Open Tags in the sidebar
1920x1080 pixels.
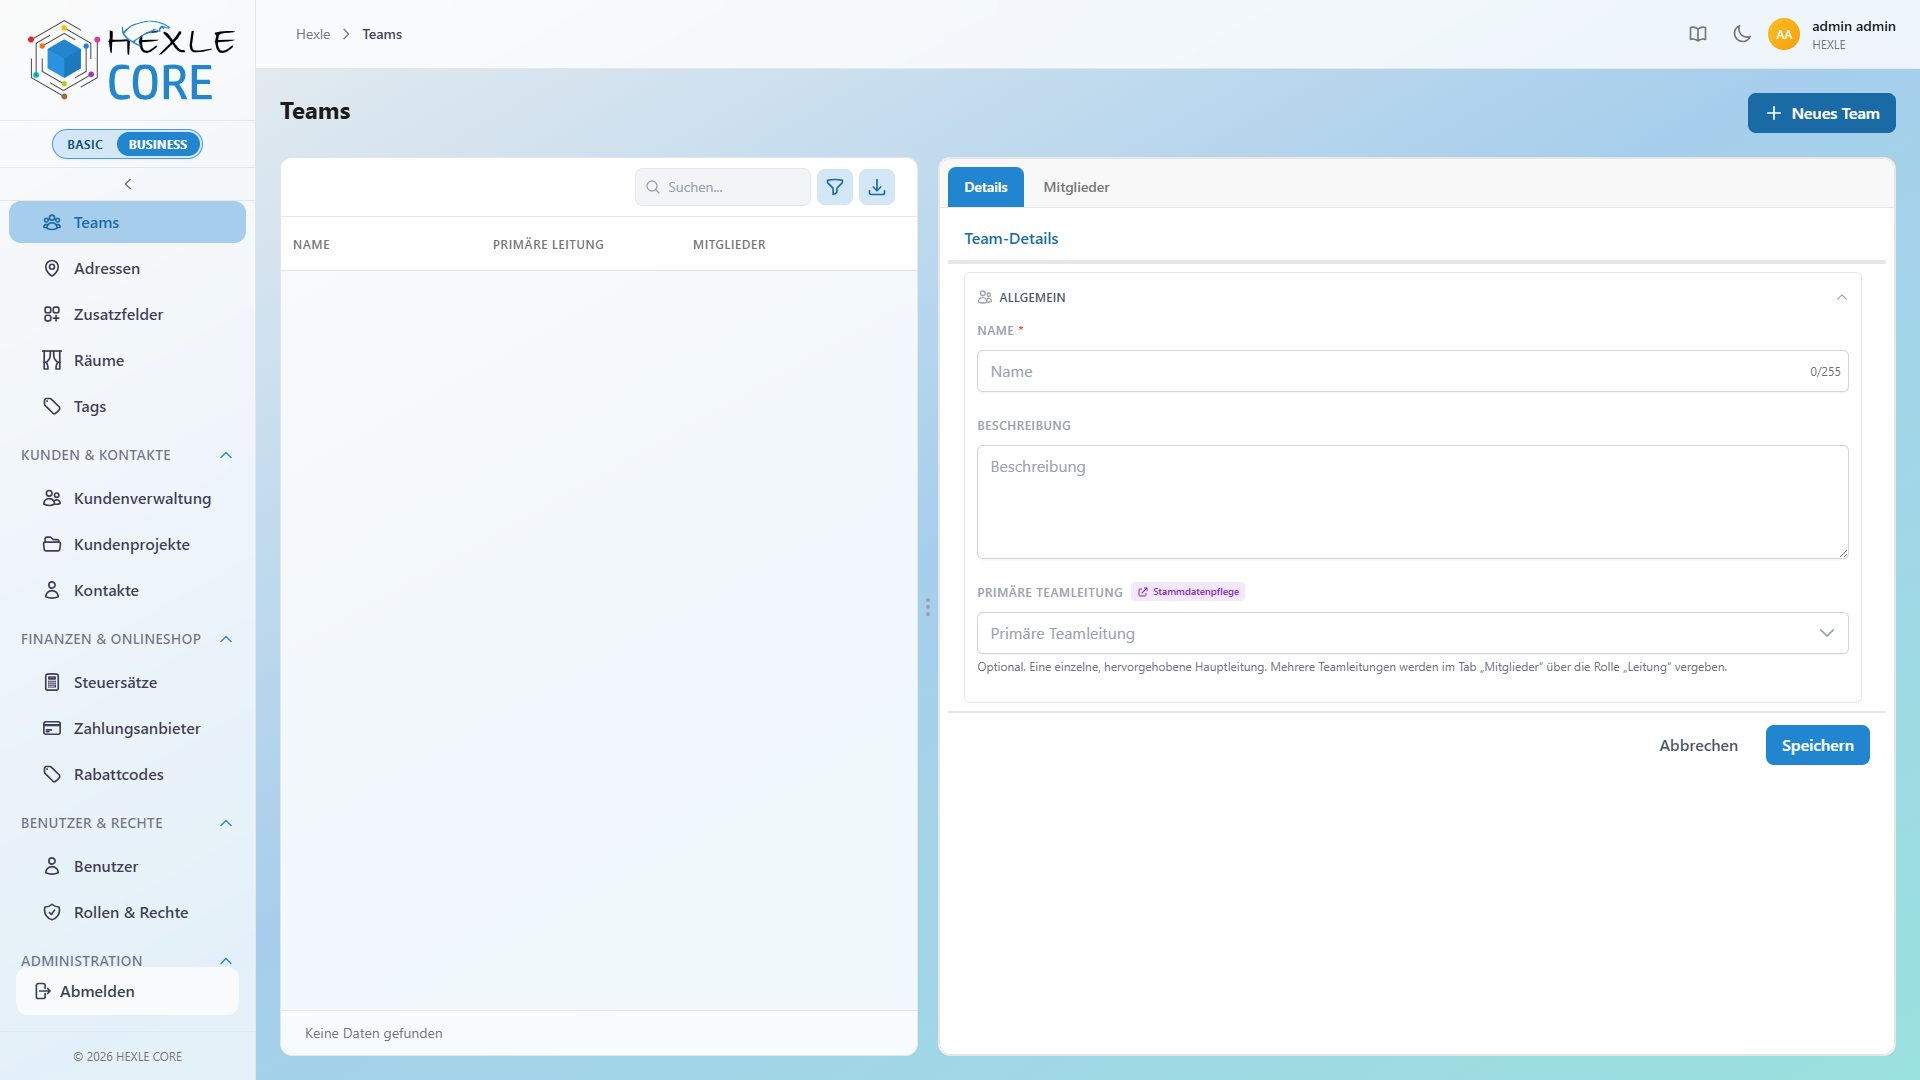click(x=127, y=406)
